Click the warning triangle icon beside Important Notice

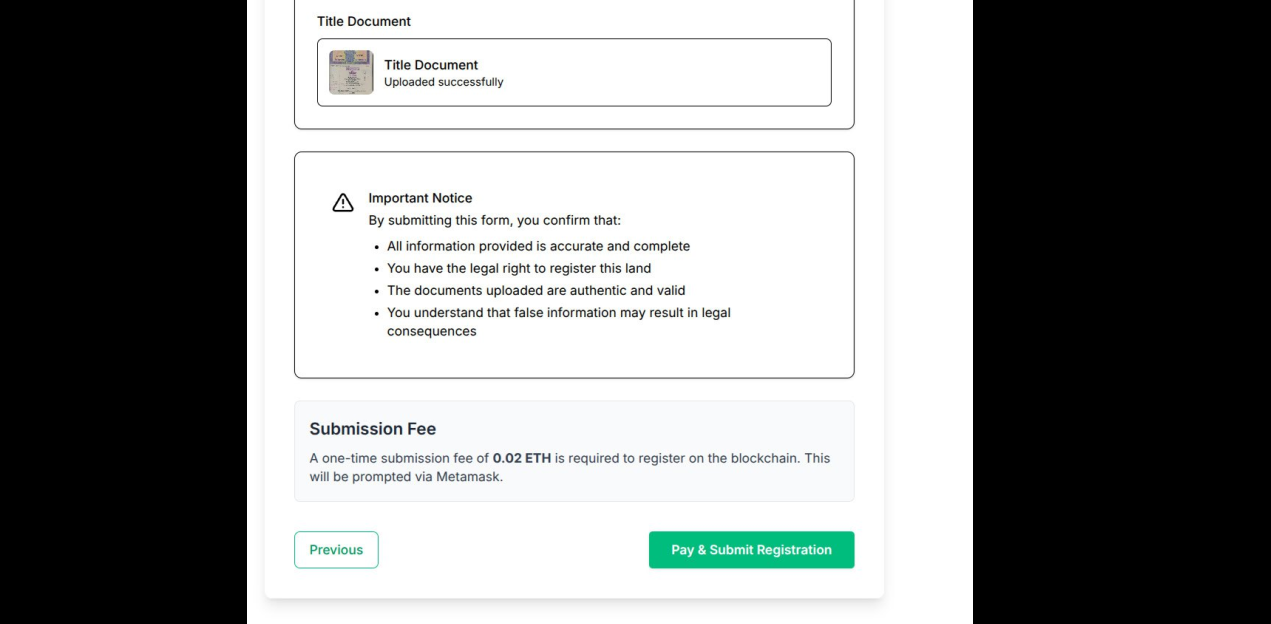tap(343, 202)
